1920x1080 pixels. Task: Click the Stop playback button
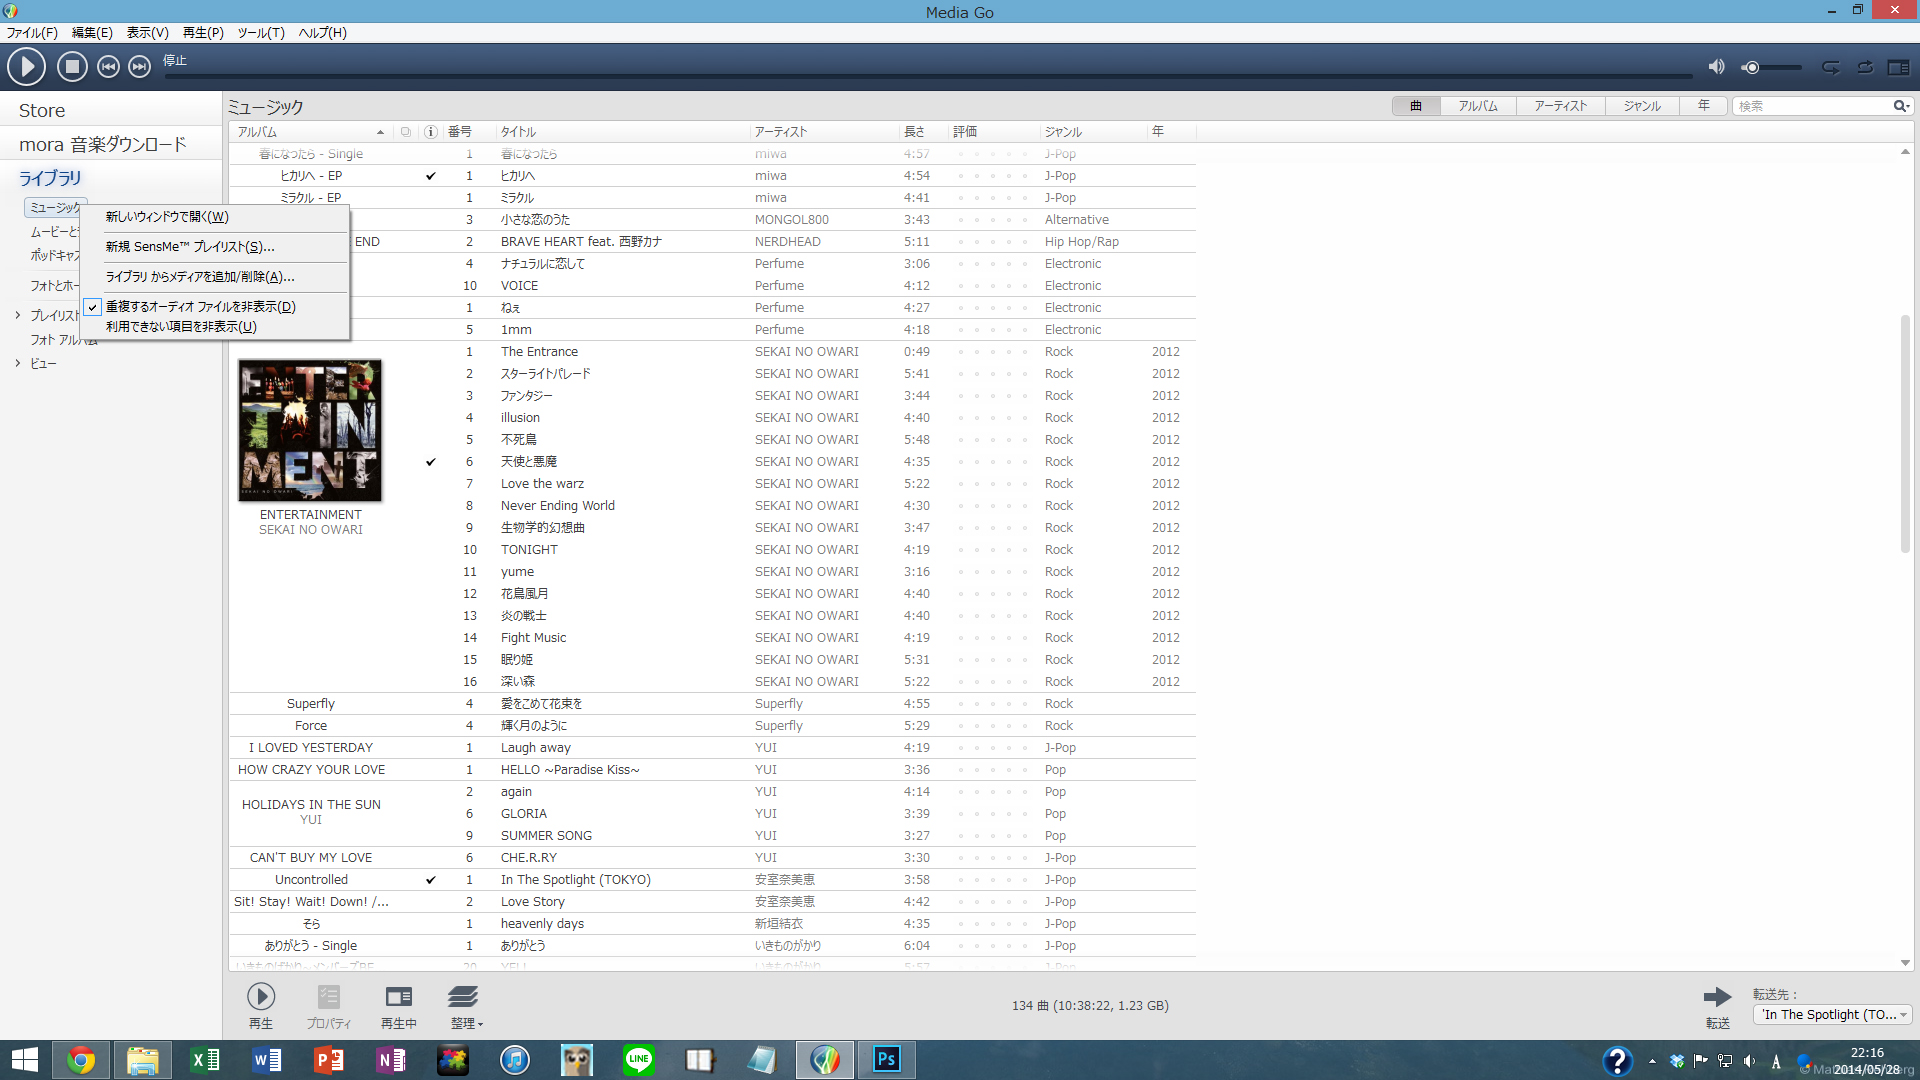click(x=72, y=67)
